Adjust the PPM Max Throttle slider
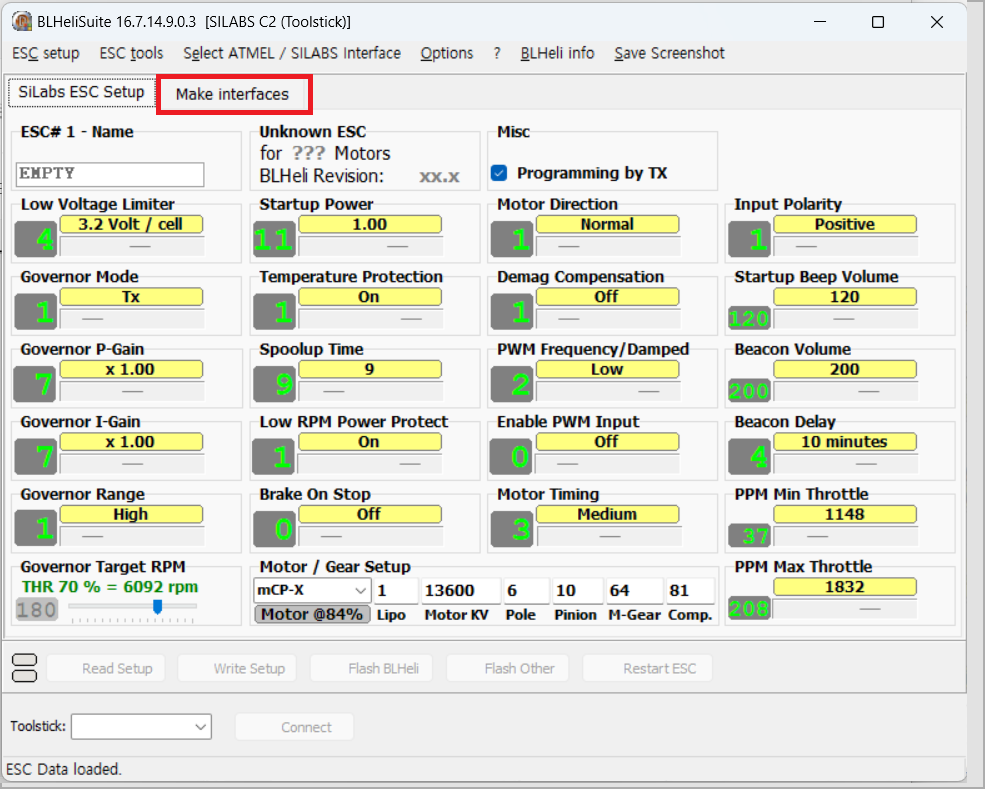Screen dimensions: 985x789 tap(846, 609)
